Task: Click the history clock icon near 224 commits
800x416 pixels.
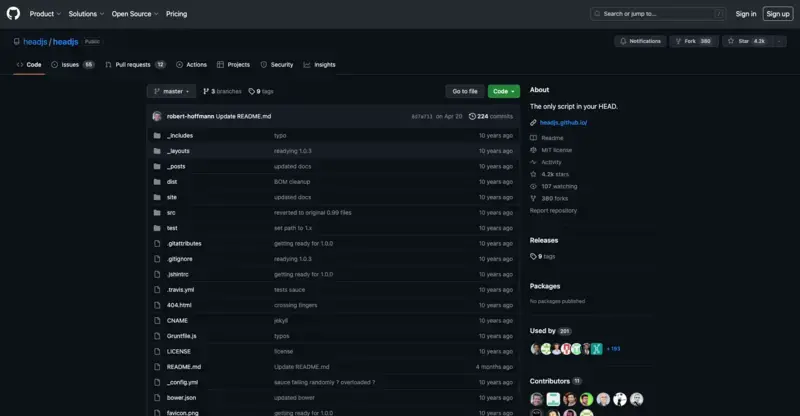Action: [472, 116]
